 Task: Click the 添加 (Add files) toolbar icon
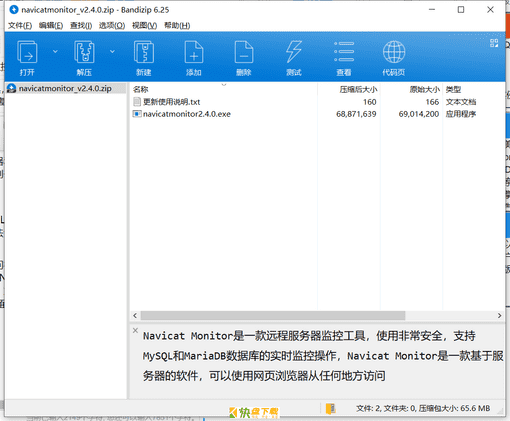[194, 52]
